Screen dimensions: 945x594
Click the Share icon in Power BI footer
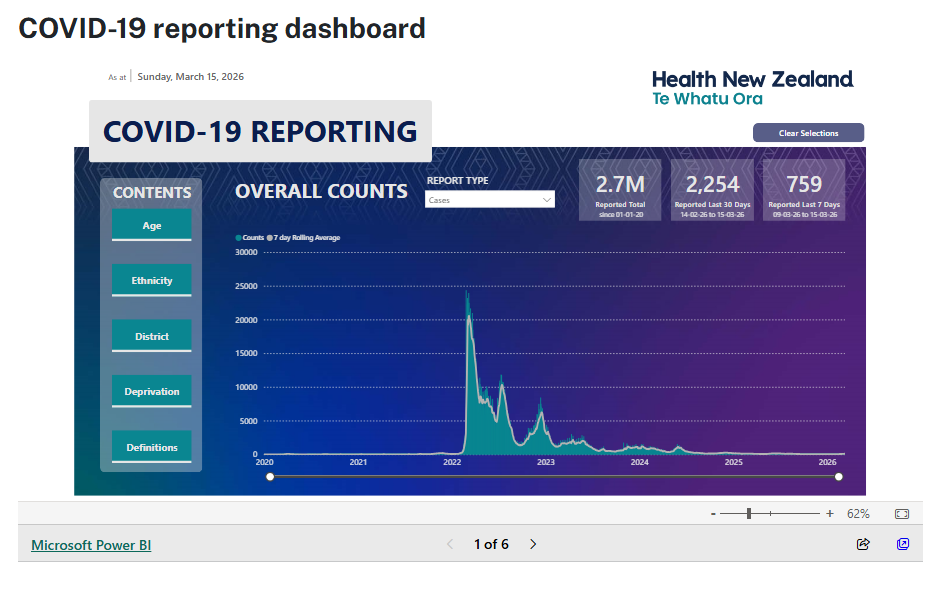[x=863, y=544]
